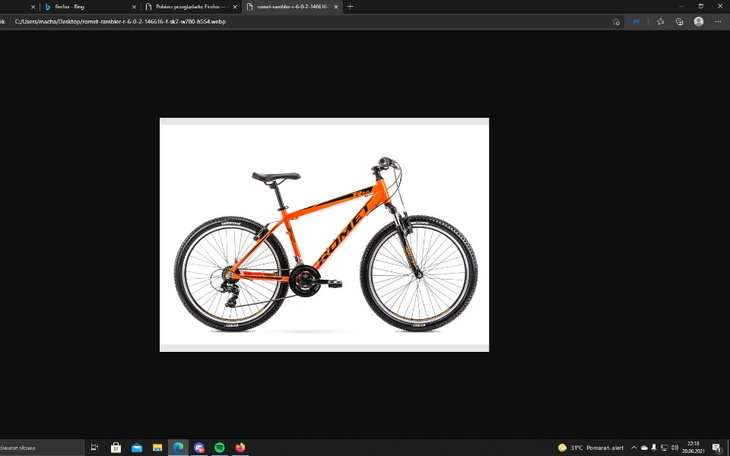Viewport: 730px width, 456px height.
Task: Open File Explorer from the taskbar
Action: pos(158,448)
